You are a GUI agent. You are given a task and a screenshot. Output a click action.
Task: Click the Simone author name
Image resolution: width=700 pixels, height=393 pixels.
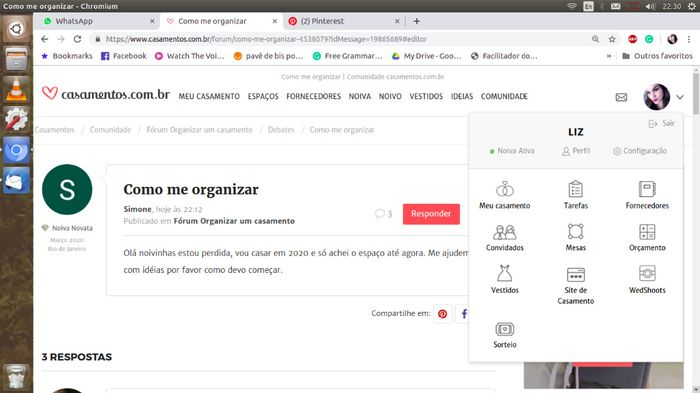[138, 209]
